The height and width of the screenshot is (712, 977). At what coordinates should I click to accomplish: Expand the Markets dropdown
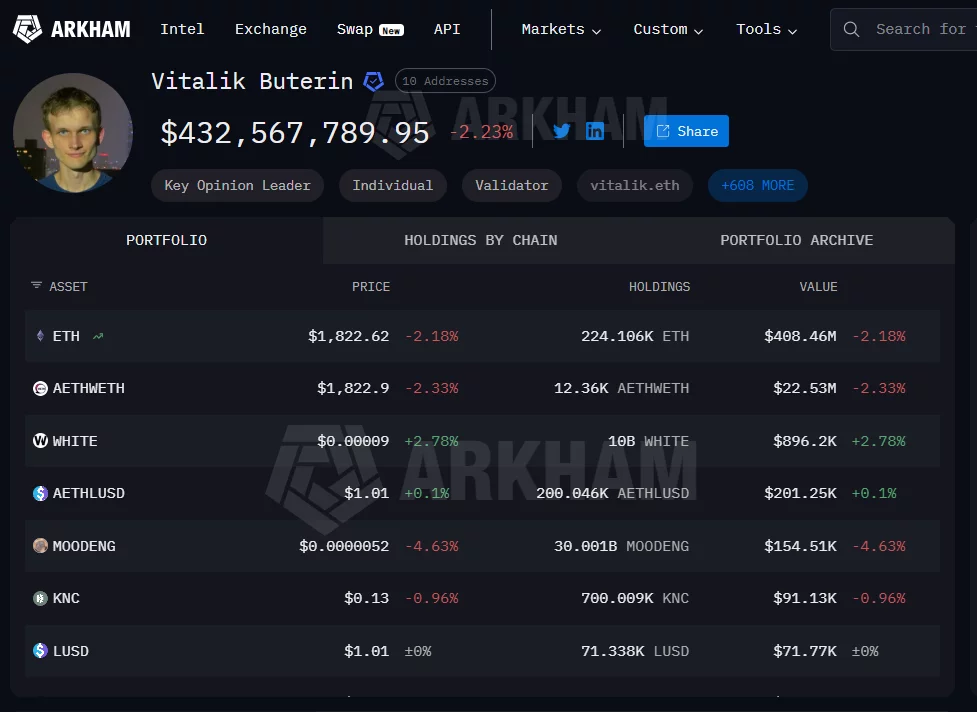tap(561, 29)
